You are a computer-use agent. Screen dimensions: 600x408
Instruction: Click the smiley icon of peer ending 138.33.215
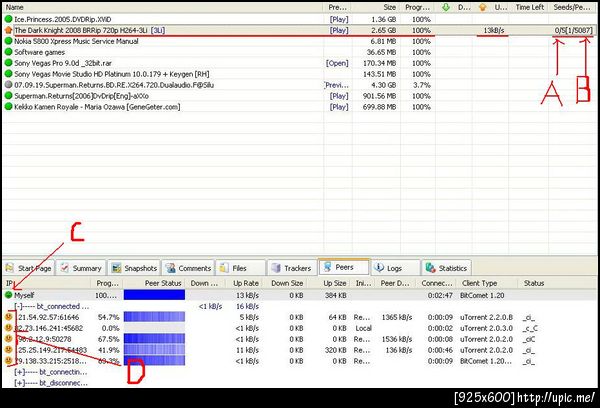point(8,361)
